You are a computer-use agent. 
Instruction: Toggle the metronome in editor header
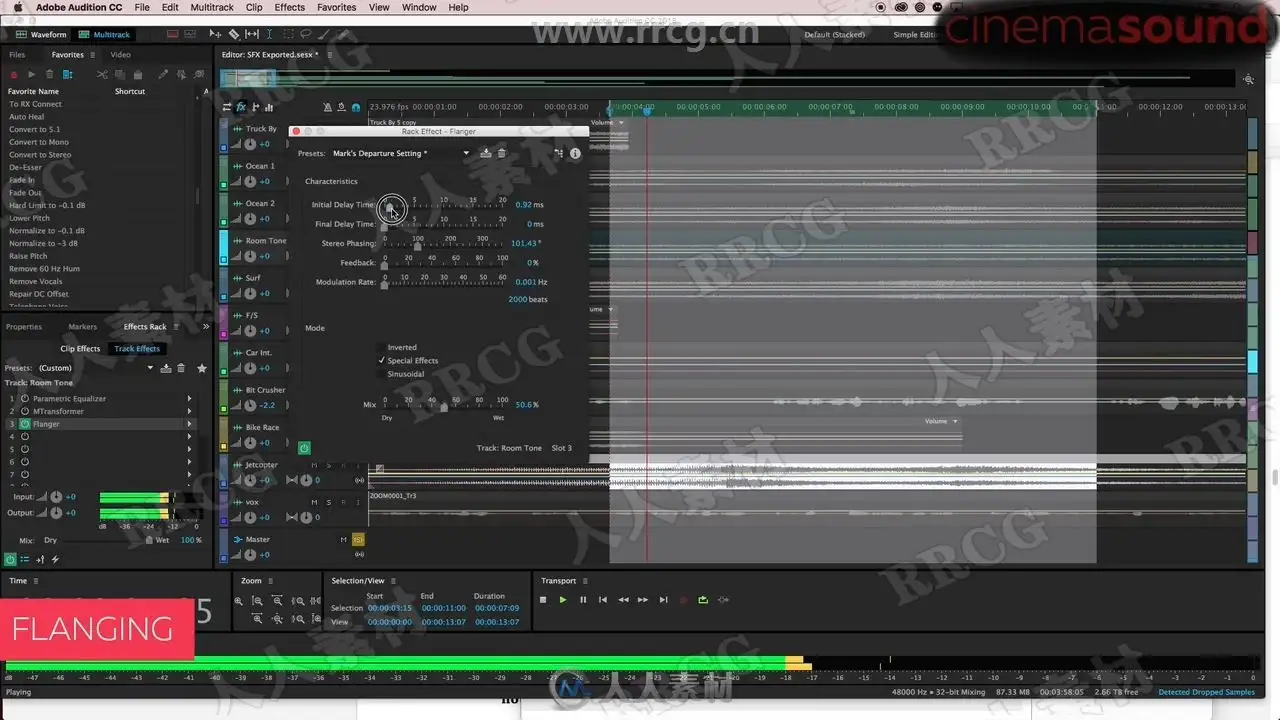click(328, 107)
